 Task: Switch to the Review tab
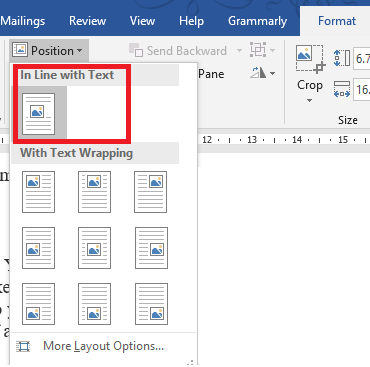[88, 21]
